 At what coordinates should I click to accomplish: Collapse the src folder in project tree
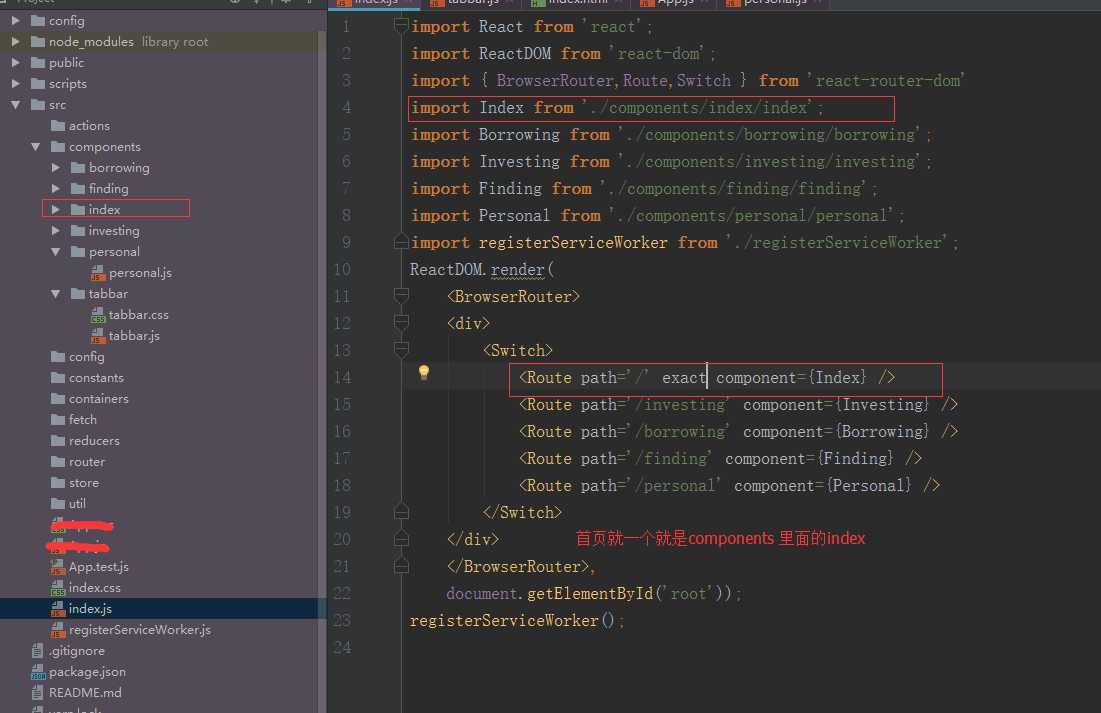point(16,105)
